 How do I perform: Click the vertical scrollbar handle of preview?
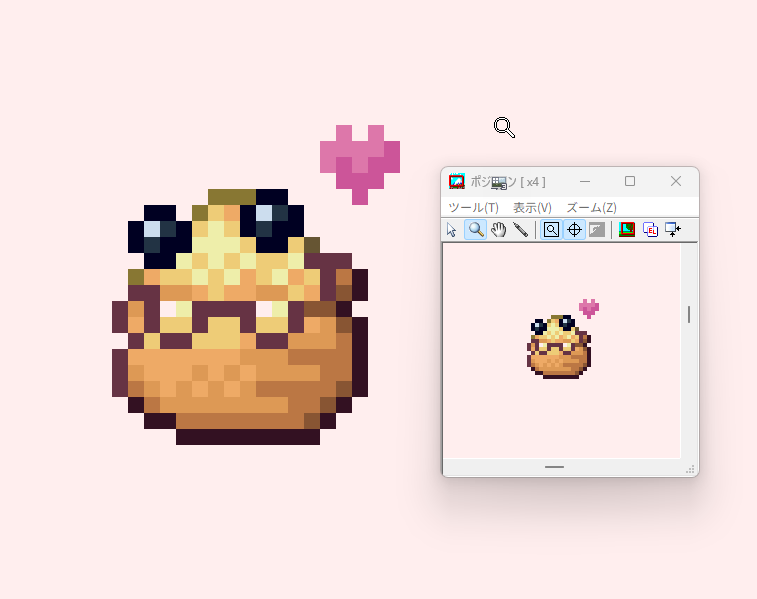(x=689, y=315)
